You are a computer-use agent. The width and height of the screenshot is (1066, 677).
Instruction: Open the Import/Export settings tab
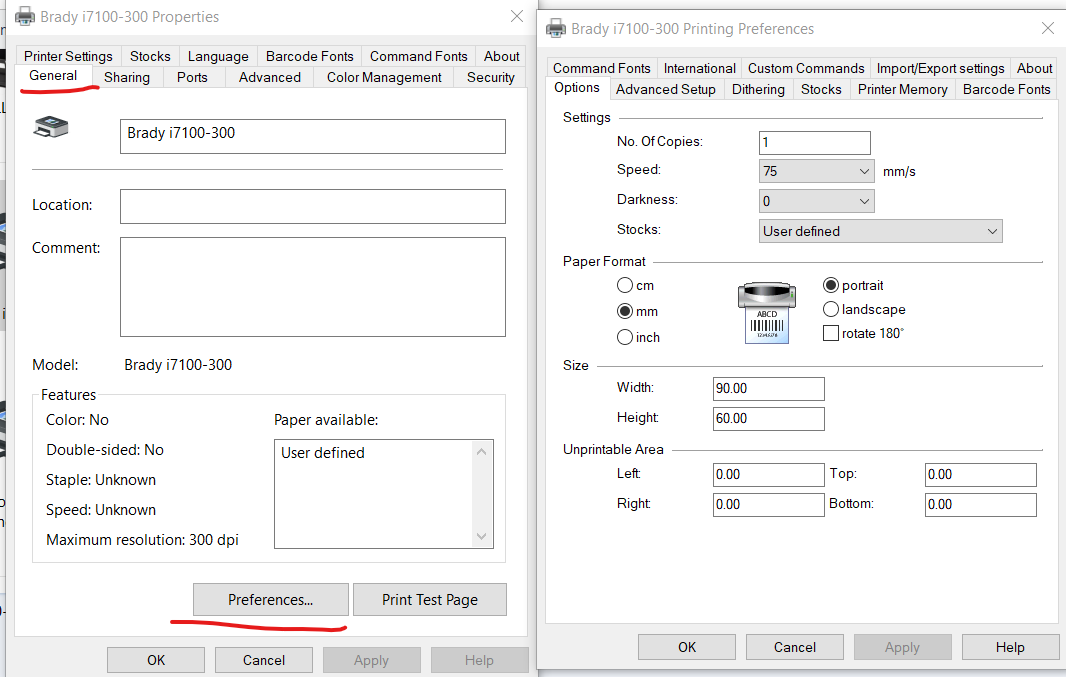pyautogui.click(x=940, y=68)
